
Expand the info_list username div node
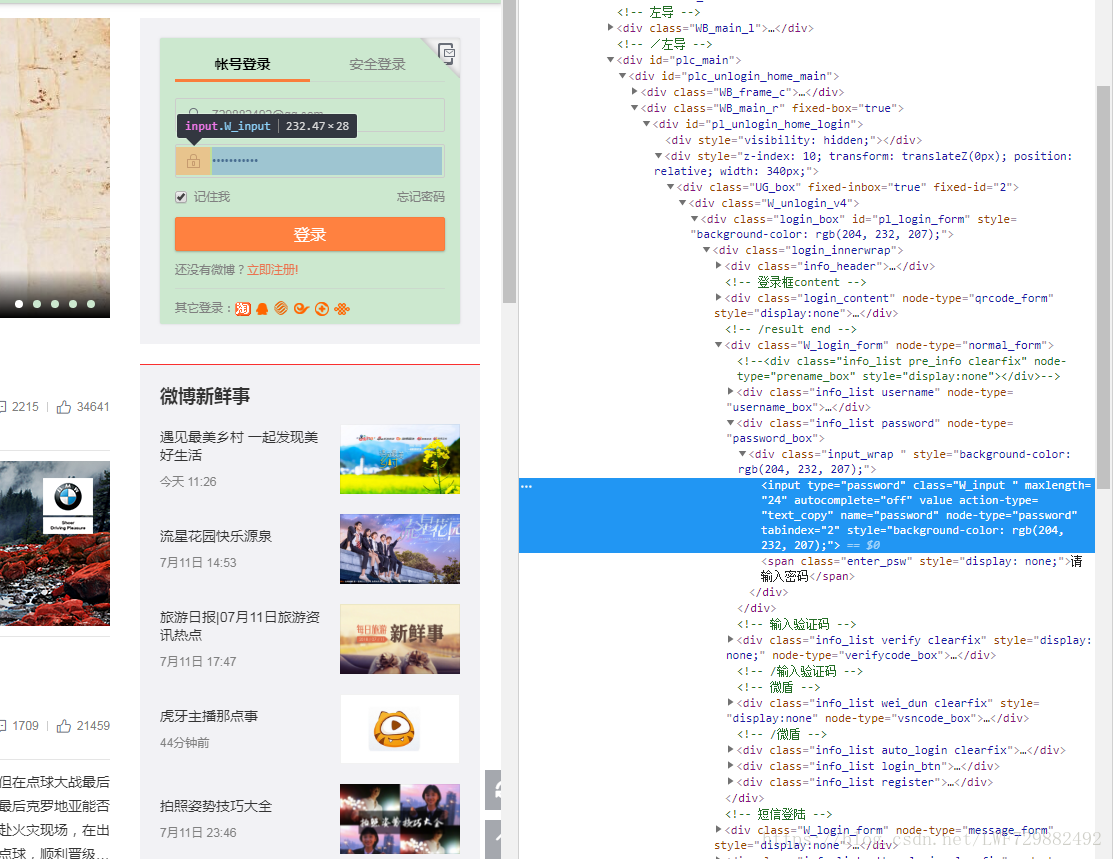click(x=731, y=392)
